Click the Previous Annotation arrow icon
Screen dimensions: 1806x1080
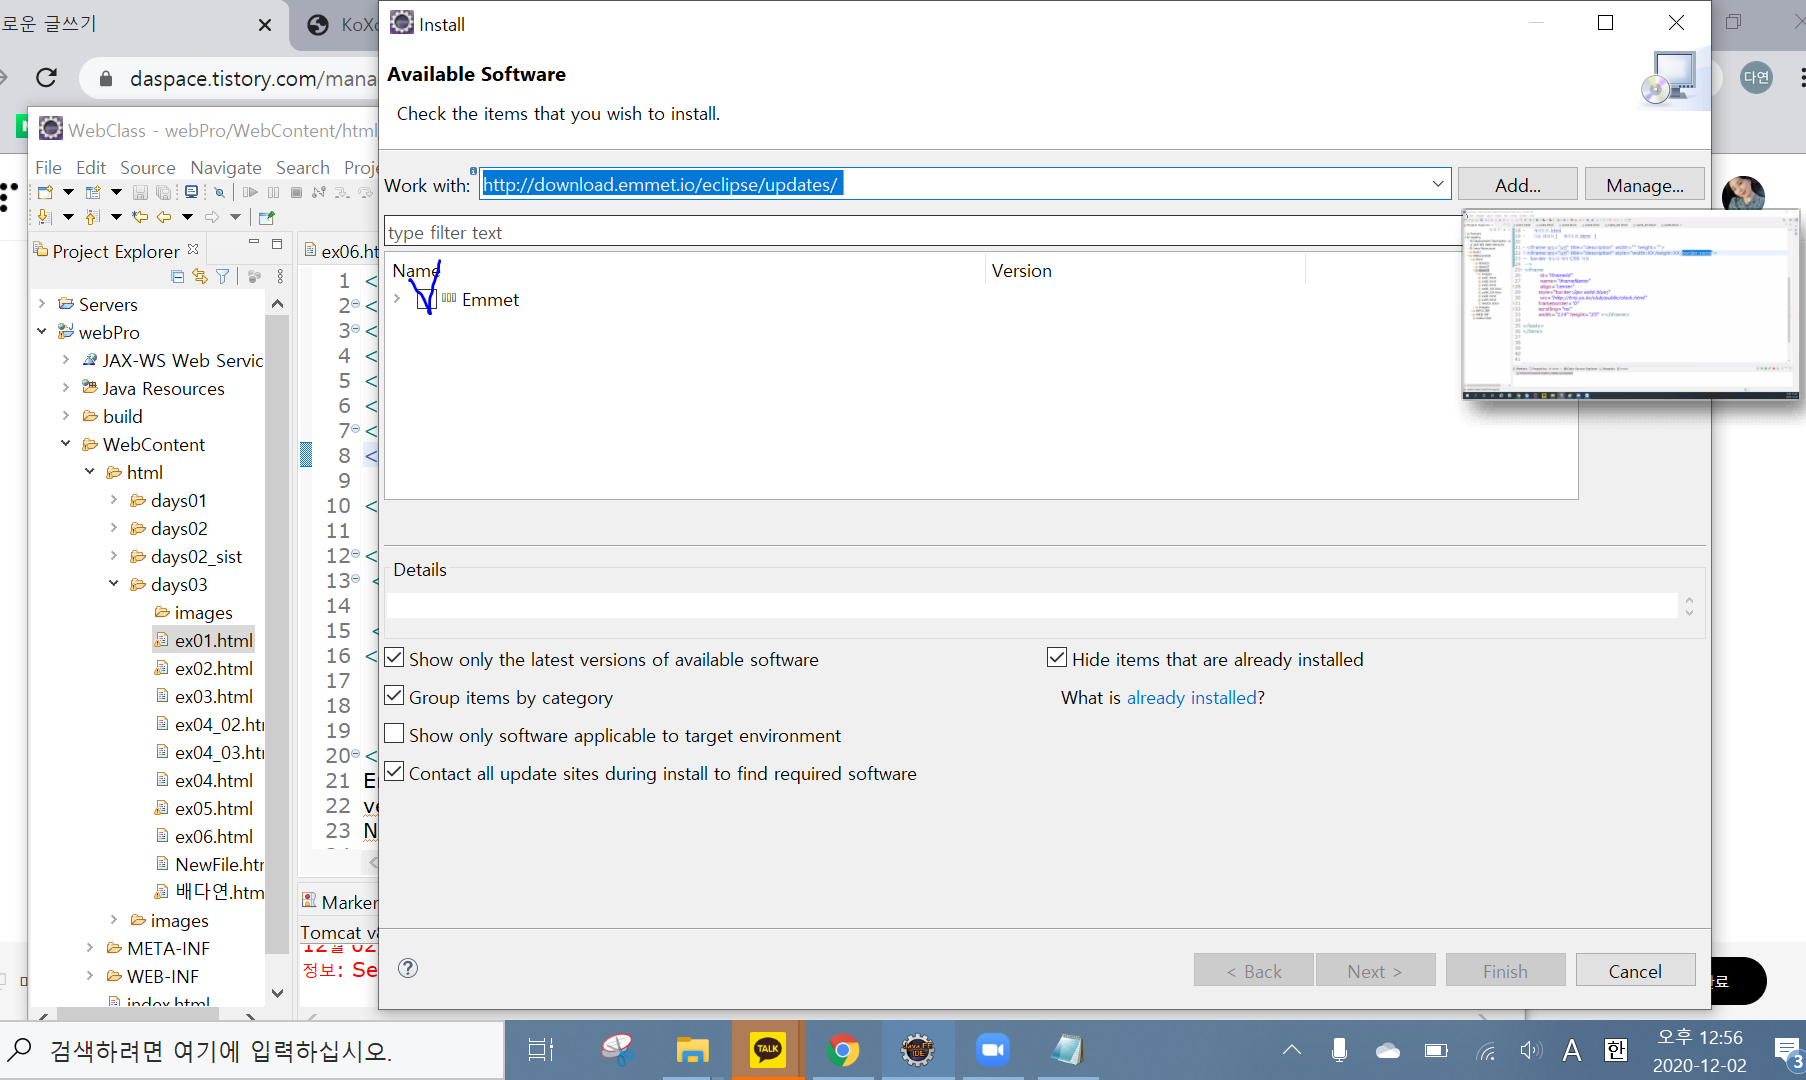(92, 217)
